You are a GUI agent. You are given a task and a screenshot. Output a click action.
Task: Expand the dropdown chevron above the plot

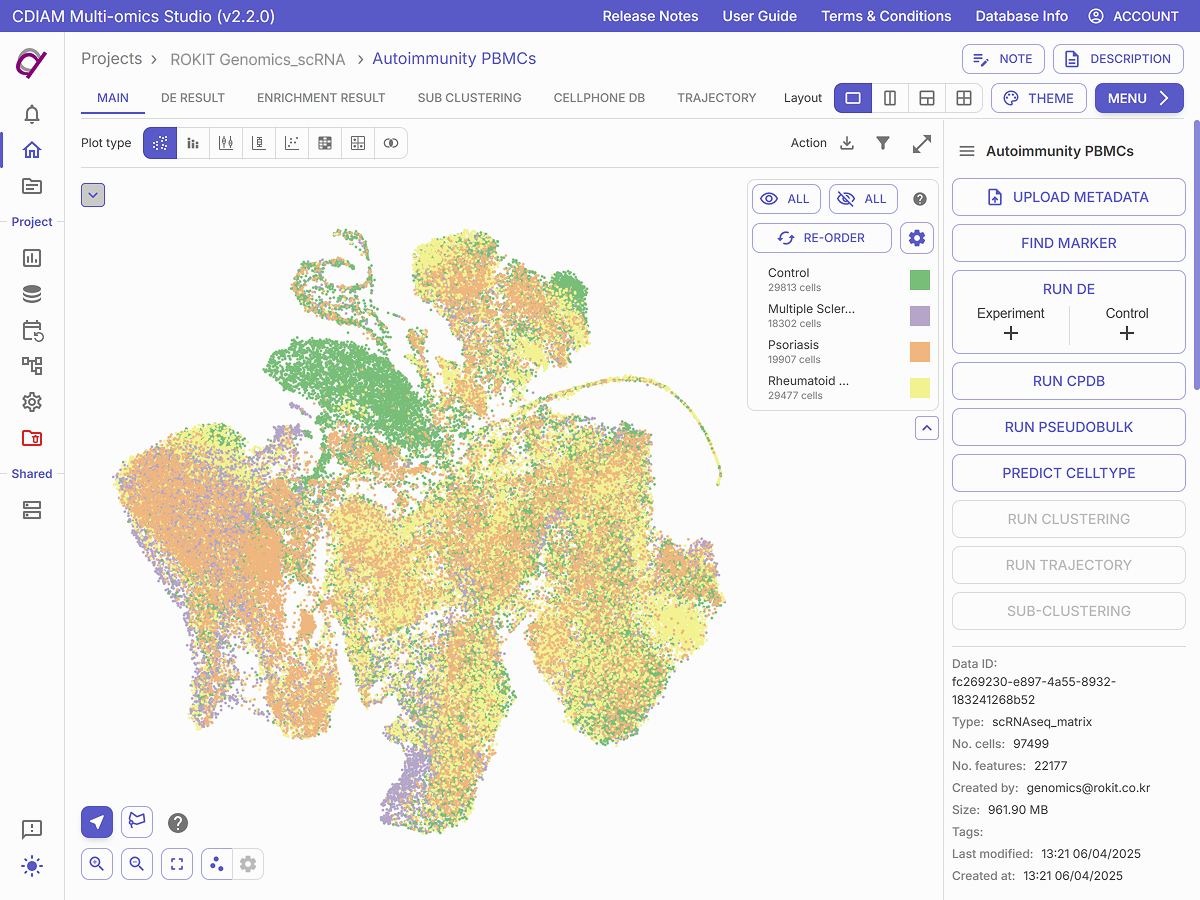[93, 195]
